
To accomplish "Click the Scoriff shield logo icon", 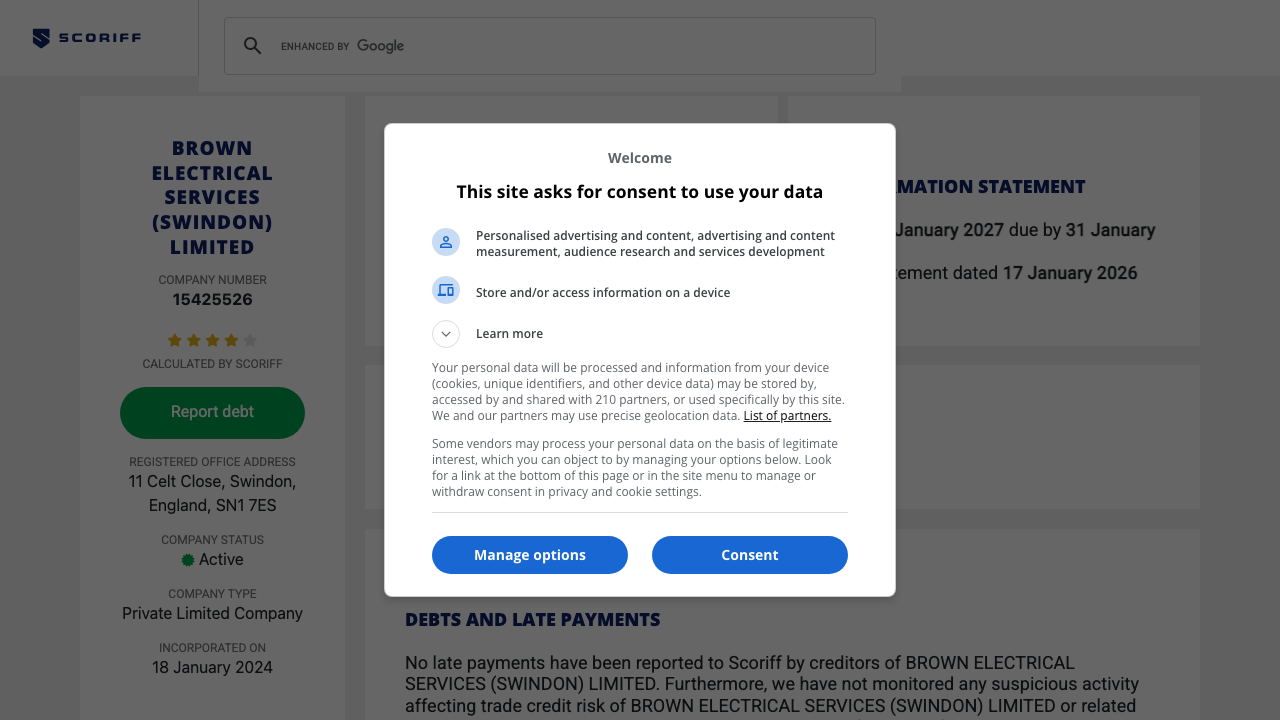I will coord(41,39).
